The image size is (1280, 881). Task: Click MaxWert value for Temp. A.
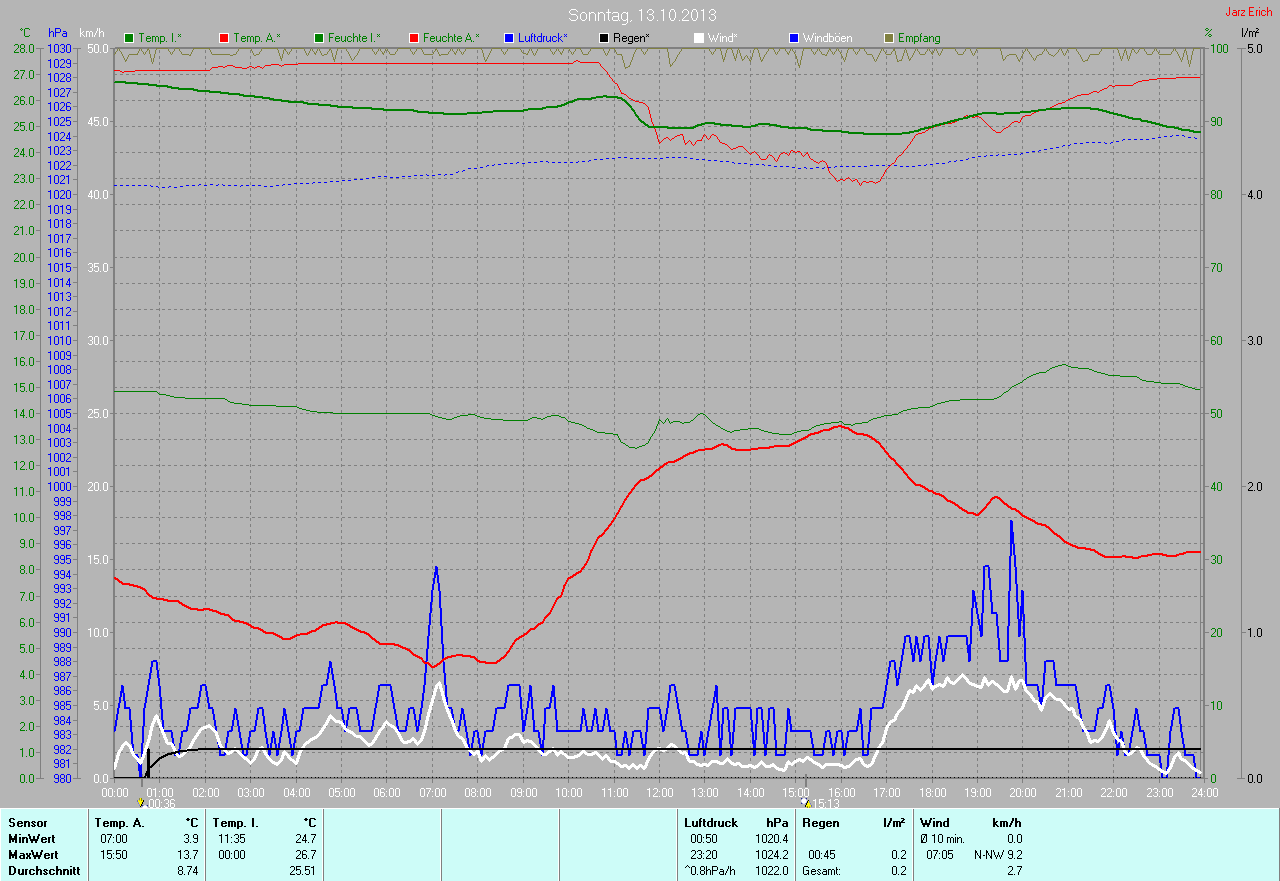[191, 855]
